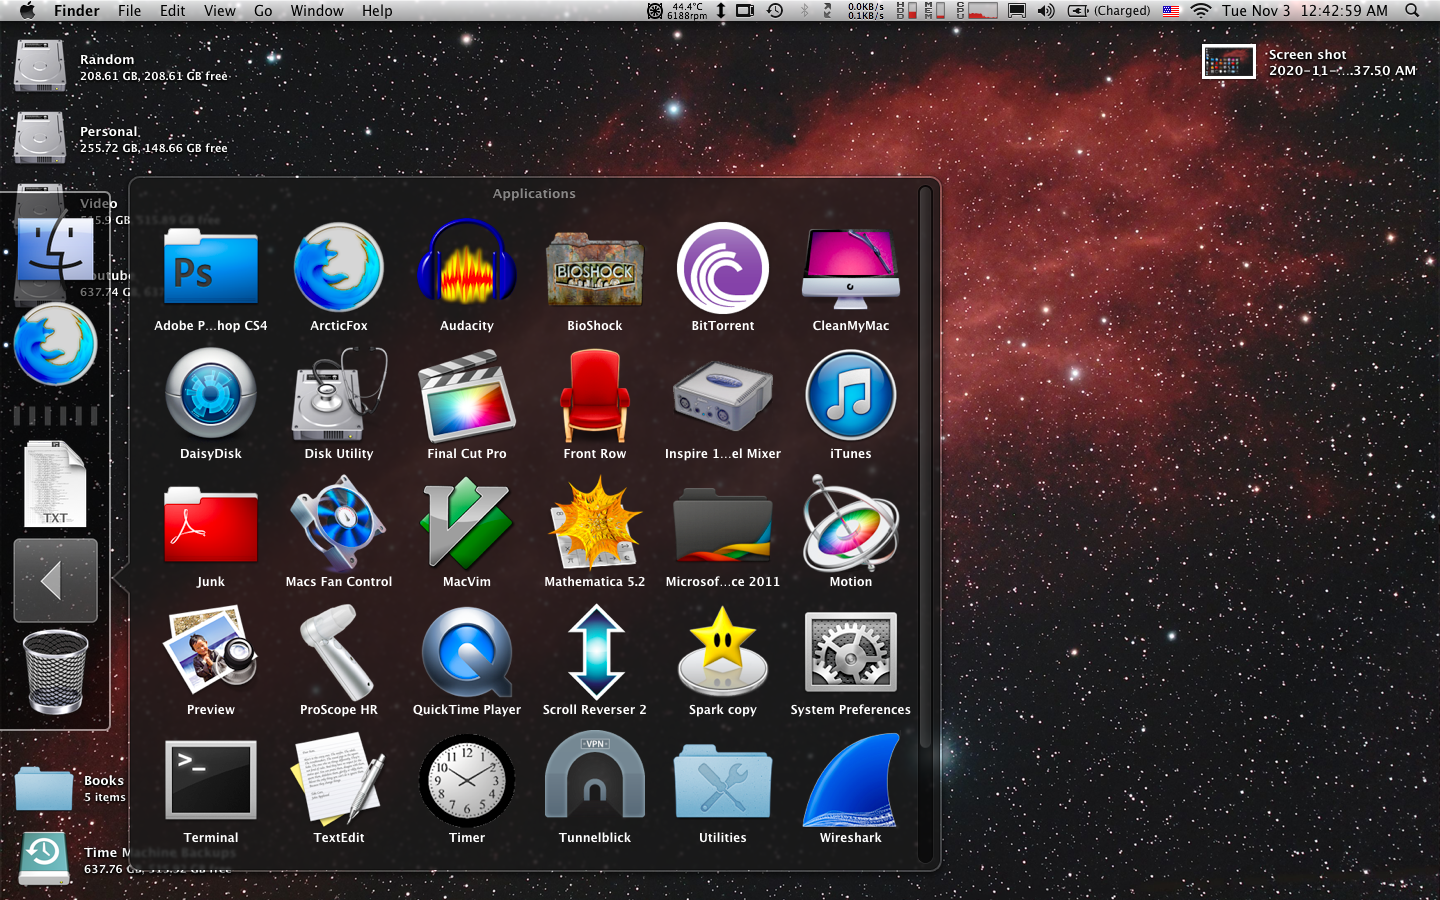Open Preview application

click(211, 652)
